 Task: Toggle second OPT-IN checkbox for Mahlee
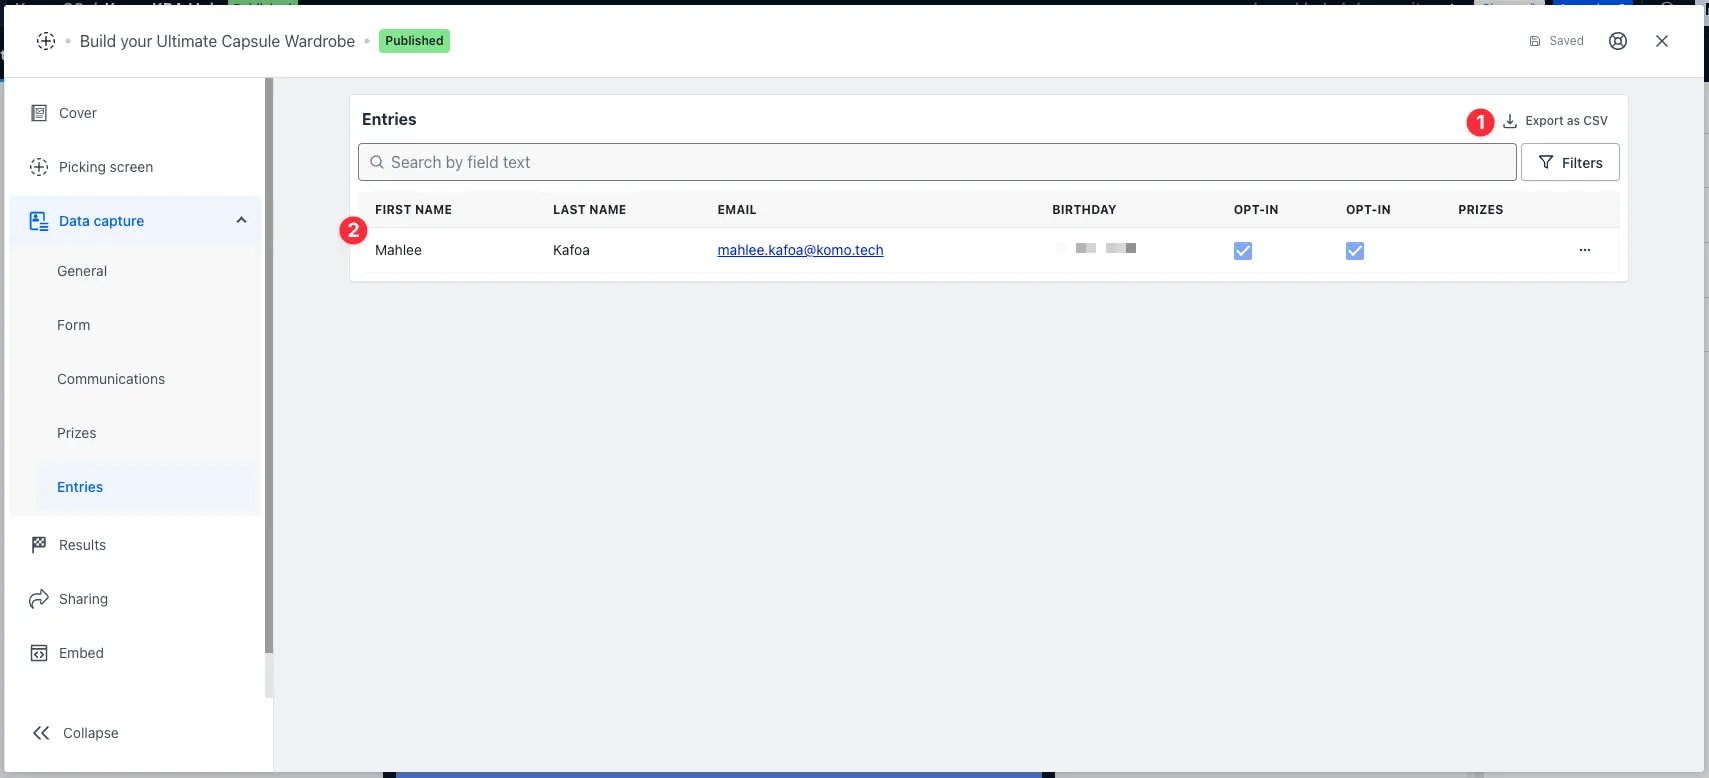coord(1355,251)
